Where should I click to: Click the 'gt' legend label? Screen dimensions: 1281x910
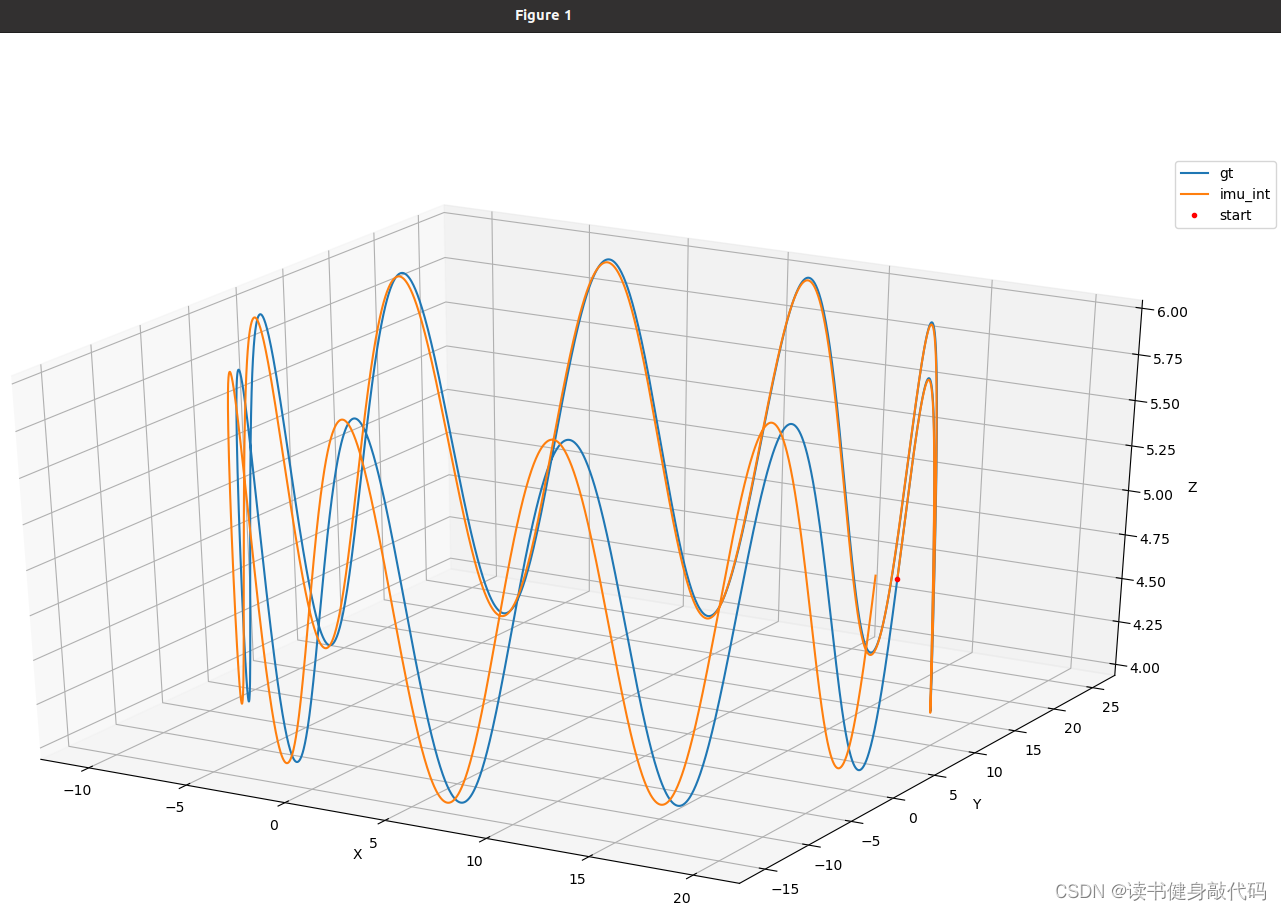click(1226, 173)
